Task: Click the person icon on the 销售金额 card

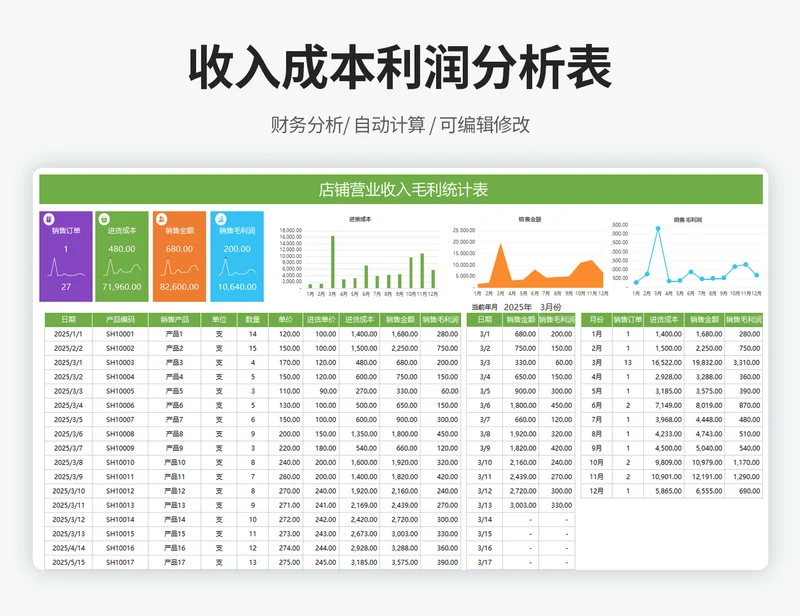Action: (162, 219)
